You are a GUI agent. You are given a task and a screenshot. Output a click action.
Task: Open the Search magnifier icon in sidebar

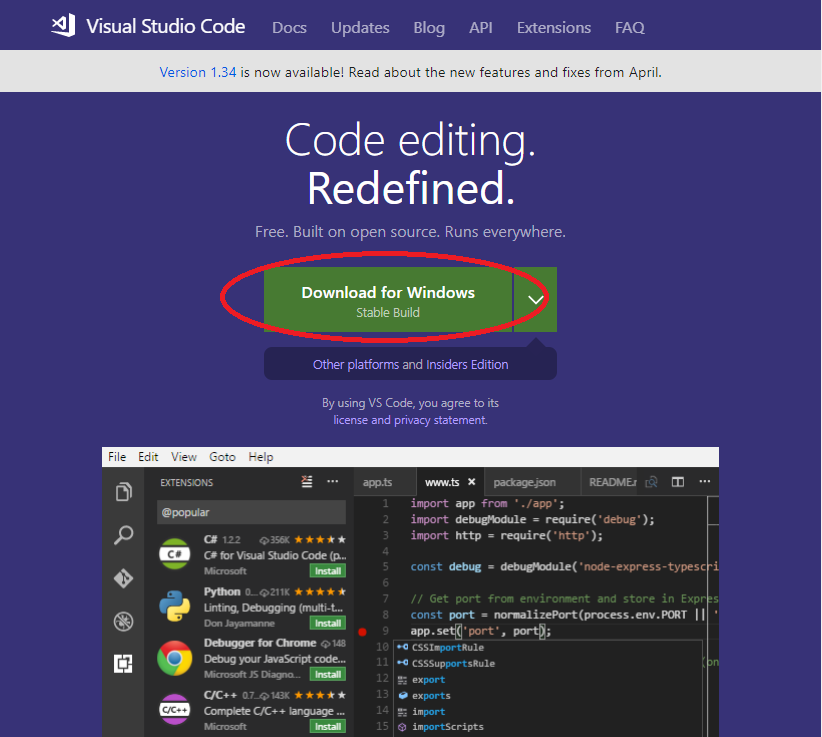[x=124, y=535]
